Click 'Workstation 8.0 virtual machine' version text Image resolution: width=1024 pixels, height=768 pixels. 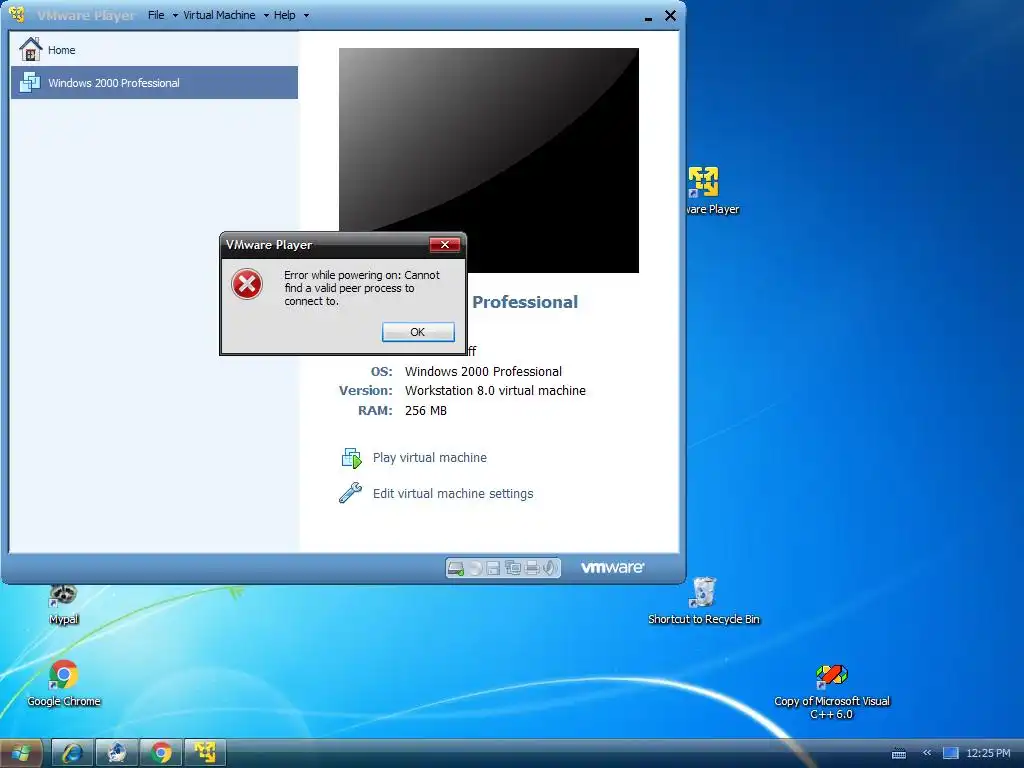click(x=495, y=391)
